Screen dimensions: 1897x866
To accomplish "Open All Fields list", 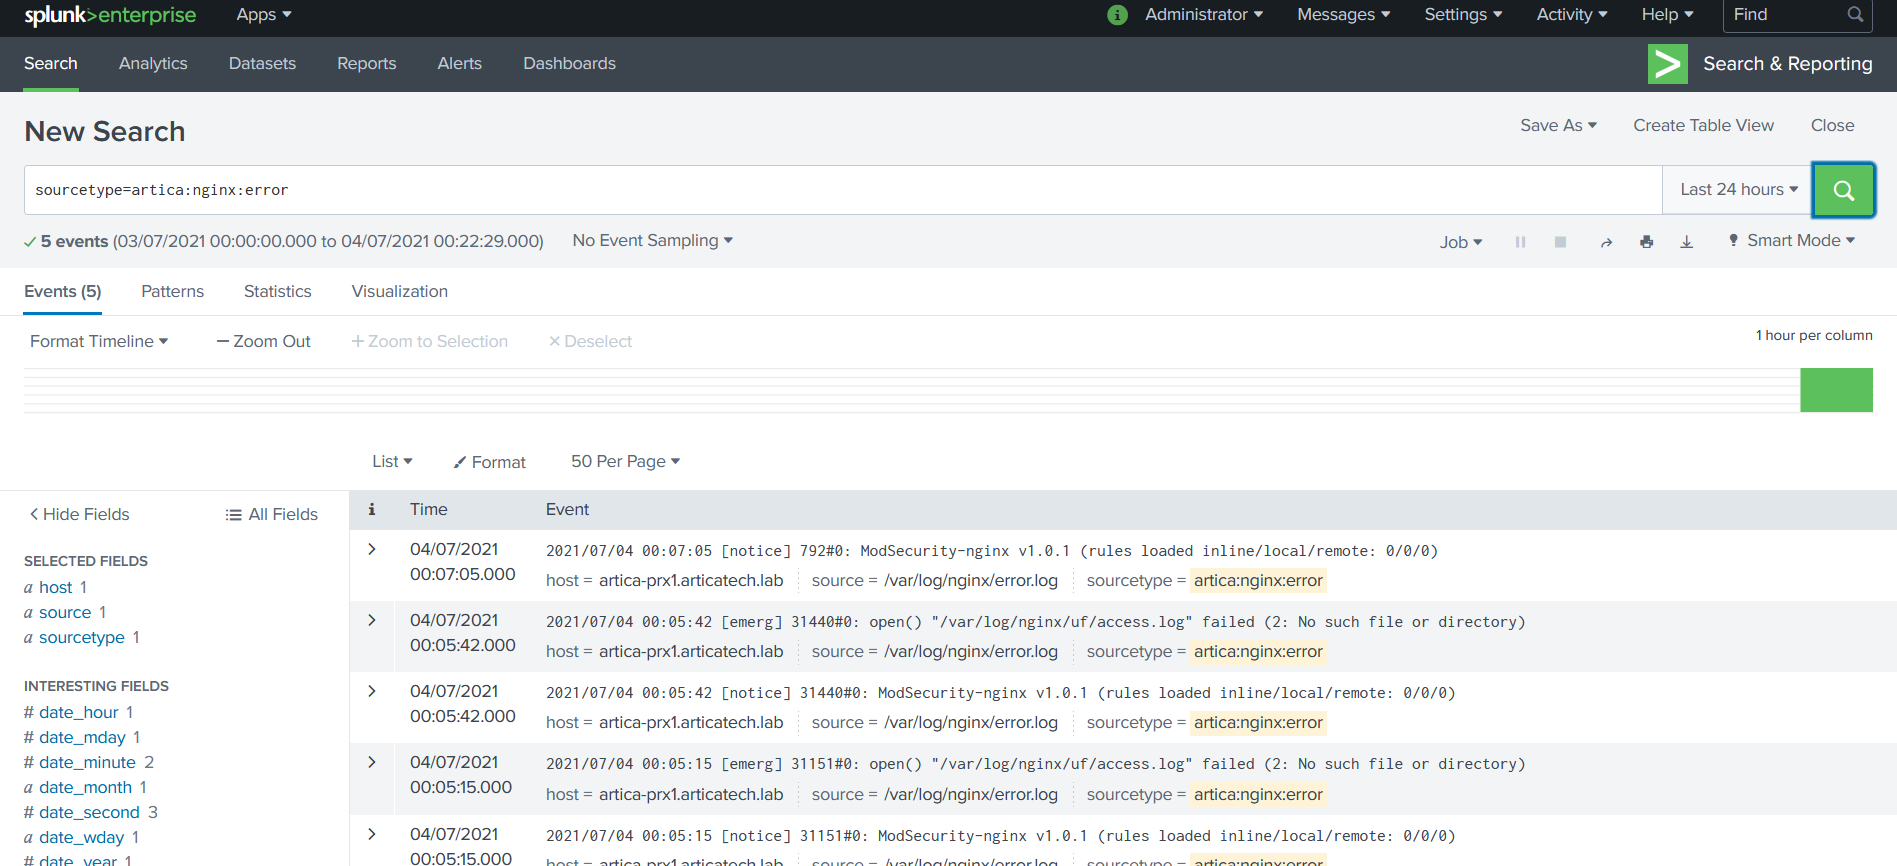I will click(271, 514).
